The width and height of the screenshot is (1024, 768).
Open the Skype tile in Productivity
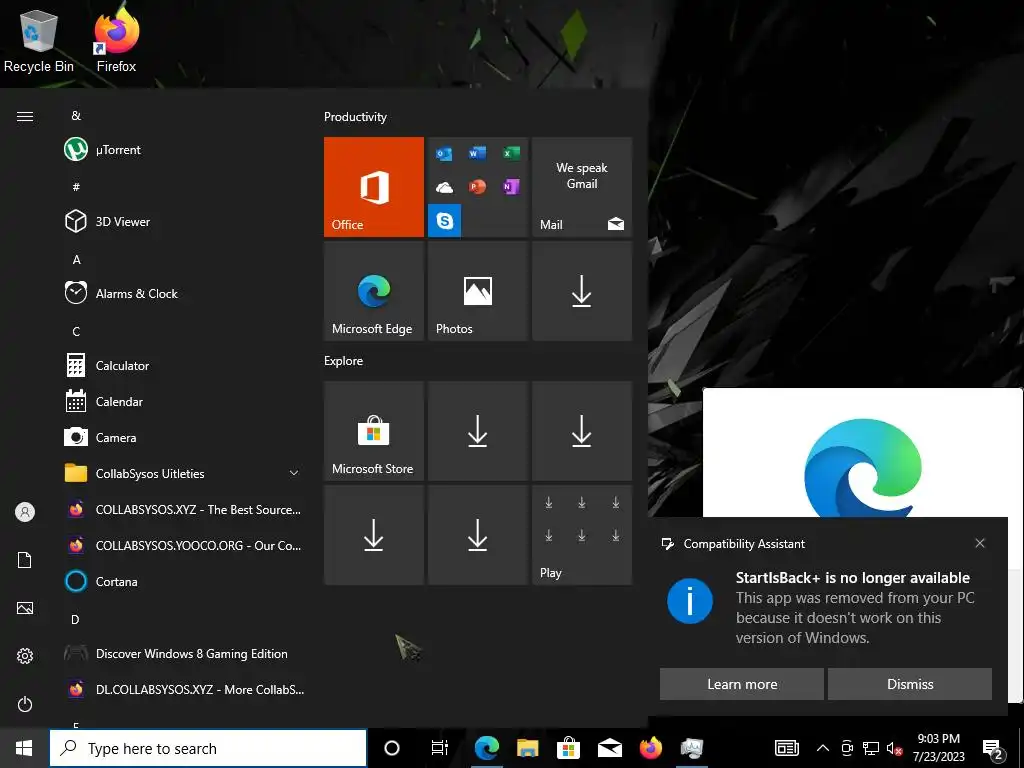coord(445,221)
